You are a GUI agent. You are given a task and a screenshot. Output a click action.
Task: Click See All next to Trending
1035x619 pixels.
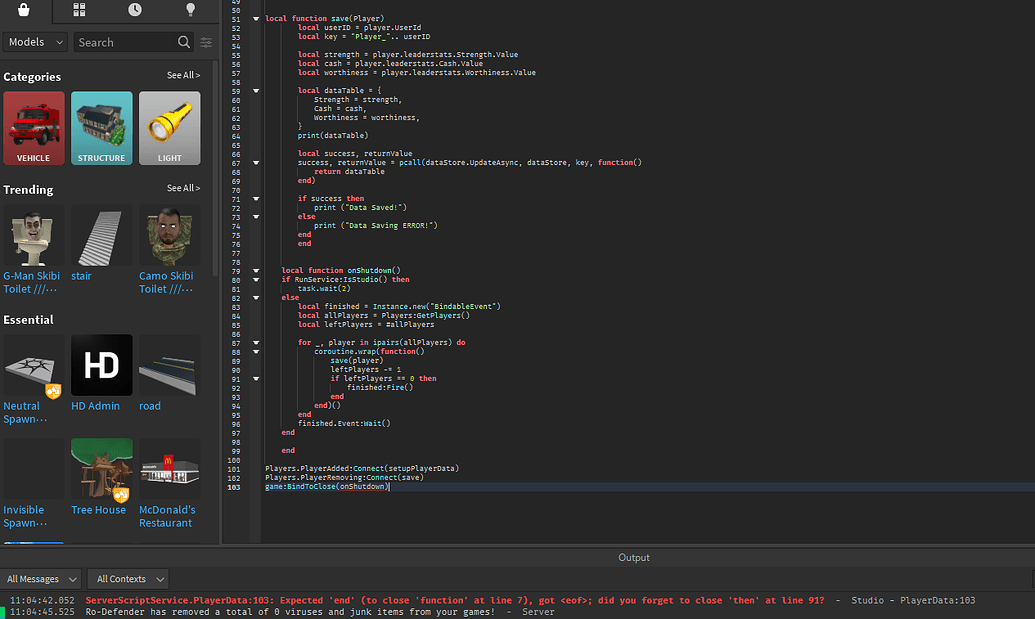183,188
